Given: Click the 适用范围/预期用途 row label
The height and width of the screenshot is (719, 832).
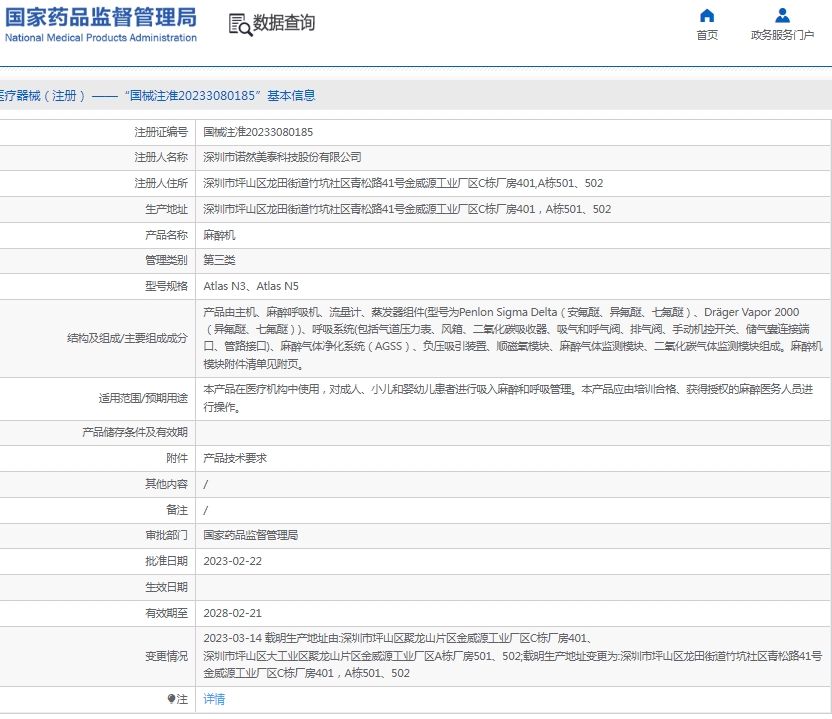Looking at the screenshot, I should click(x=143, y=399).
